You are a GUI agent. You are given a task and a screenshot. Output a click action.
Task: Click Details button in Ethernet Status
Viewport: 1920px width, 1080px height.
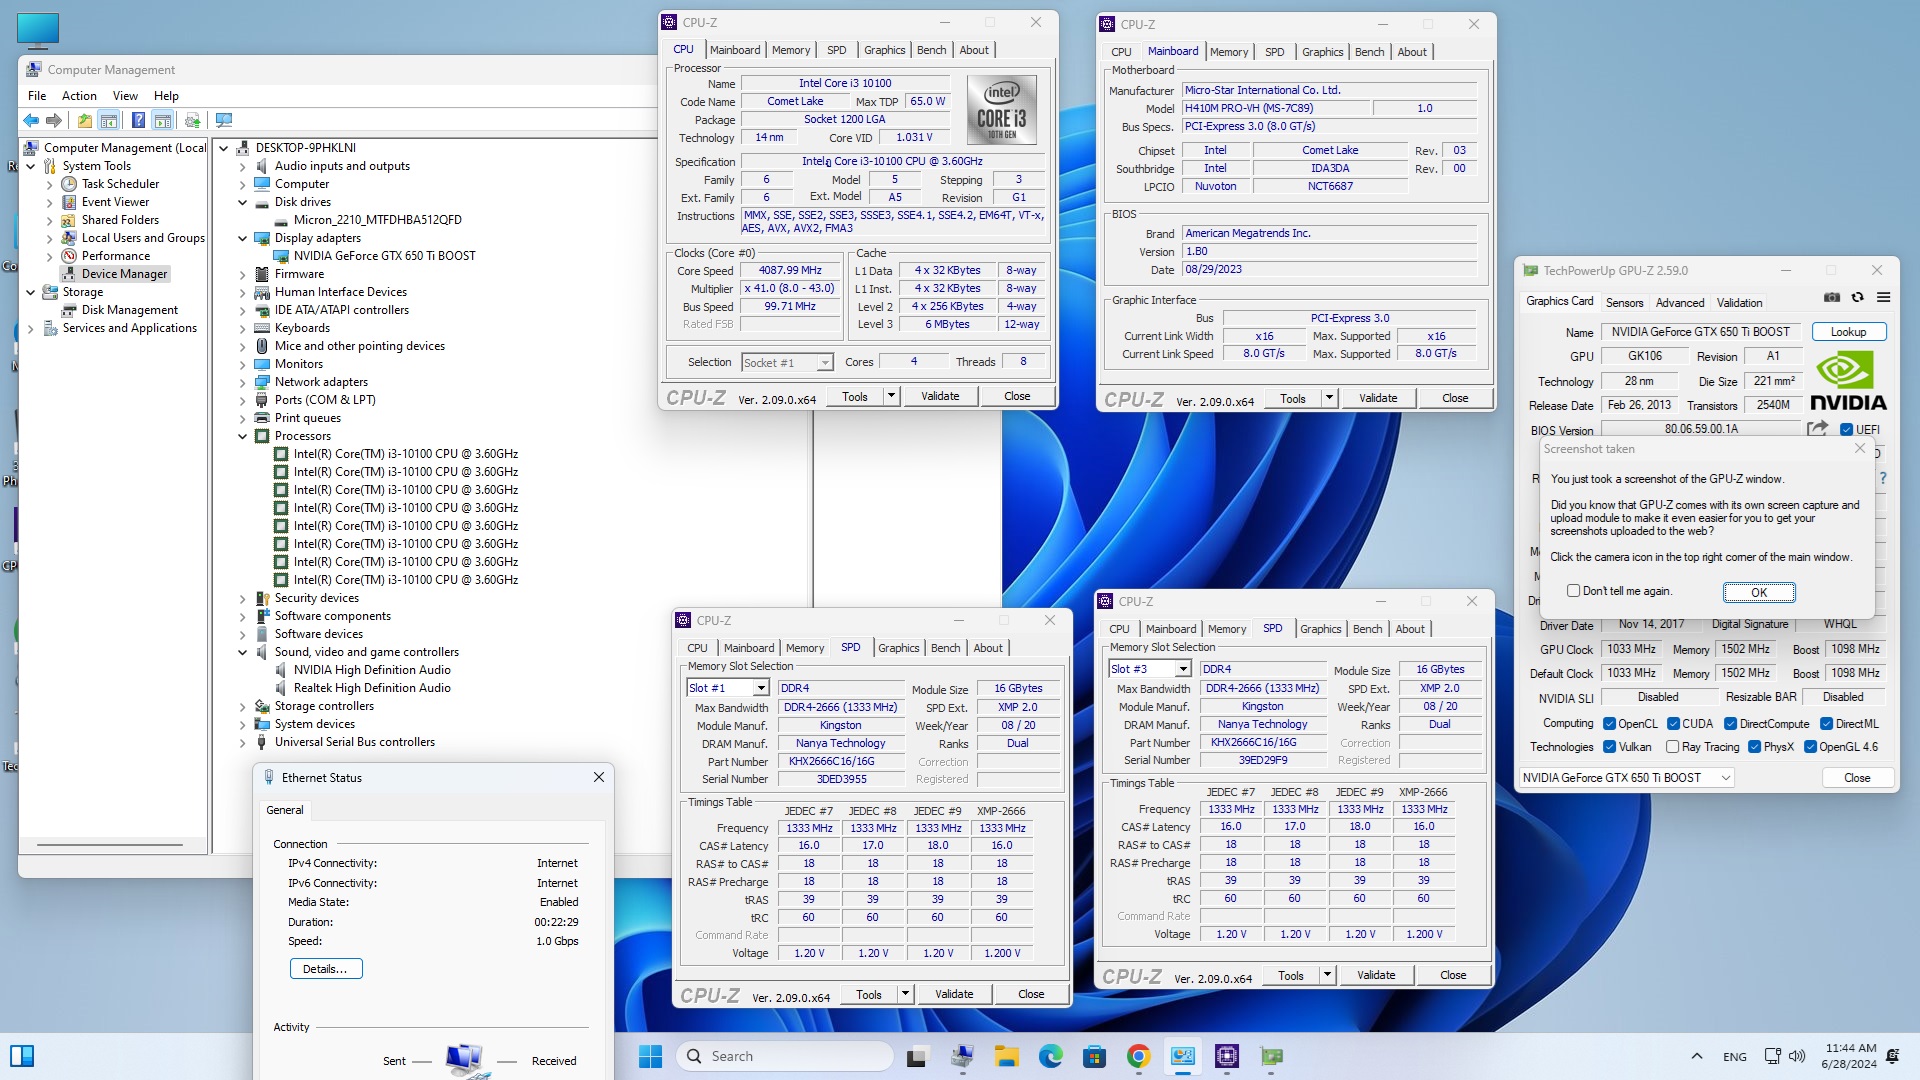325,969
